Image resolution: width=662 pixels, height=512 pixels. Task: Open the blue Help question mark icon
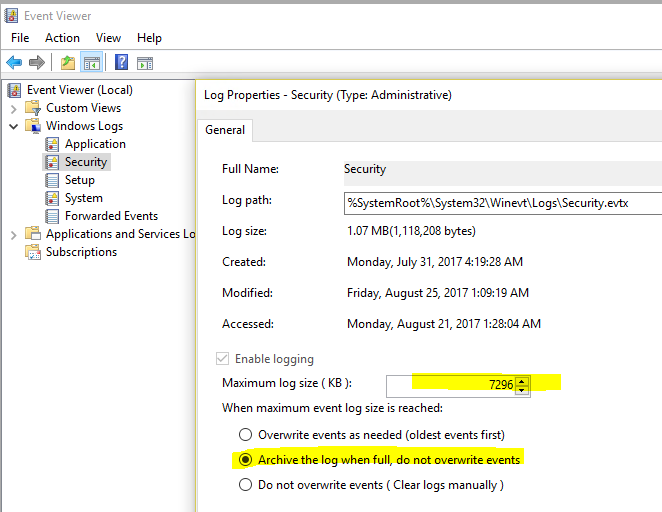tap(121, 62)
